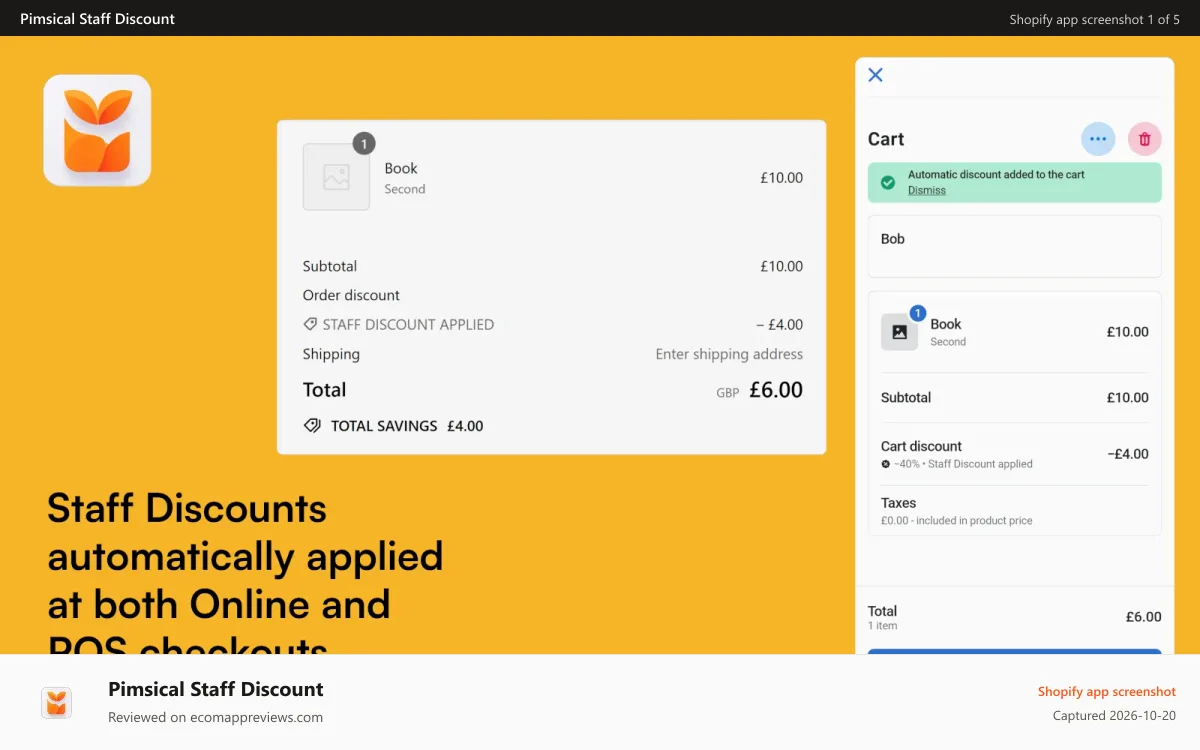Click the Book product image icon in cart
This screenshot has width=1200, height=750.
(x=899, y=332)
